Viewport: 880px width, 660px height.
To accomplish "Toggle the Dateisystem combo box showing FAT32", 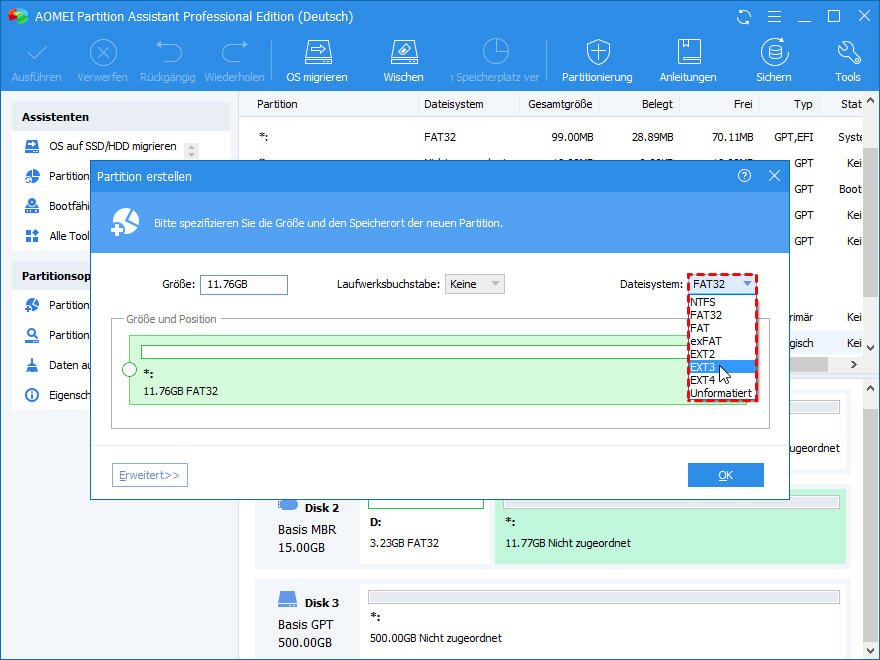I will (722, 284).
